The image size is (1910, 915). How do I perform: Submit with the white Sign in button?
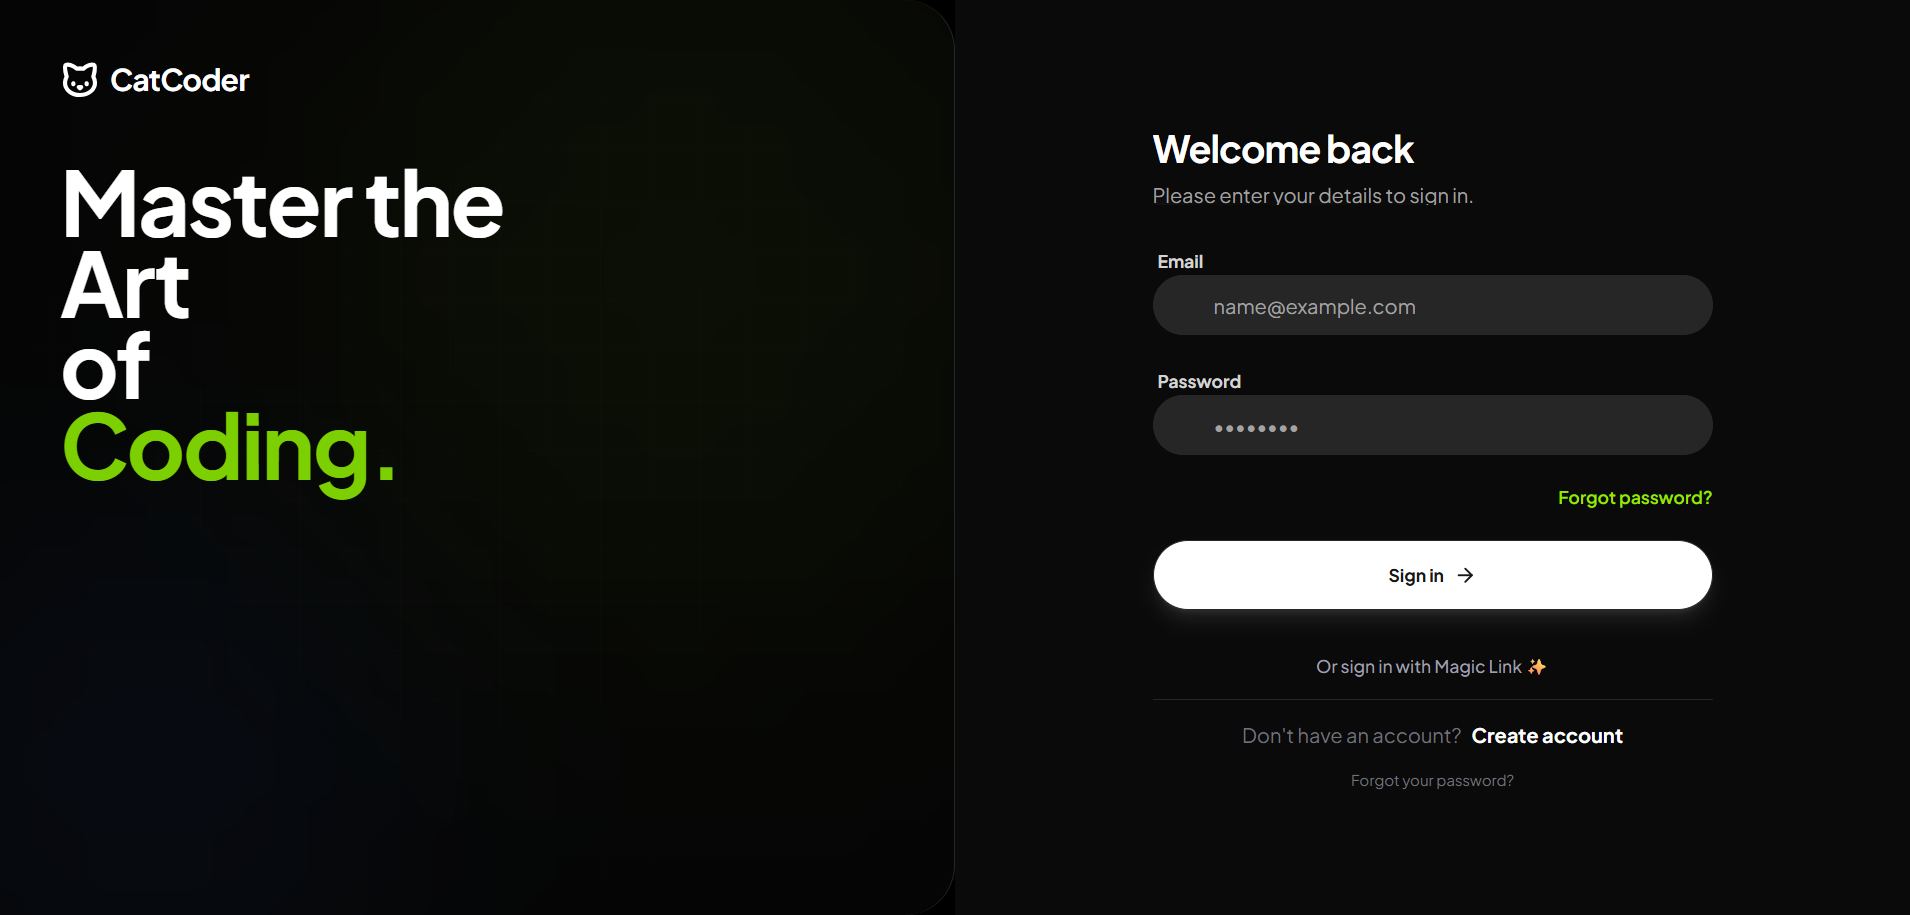pos(1432,575)
